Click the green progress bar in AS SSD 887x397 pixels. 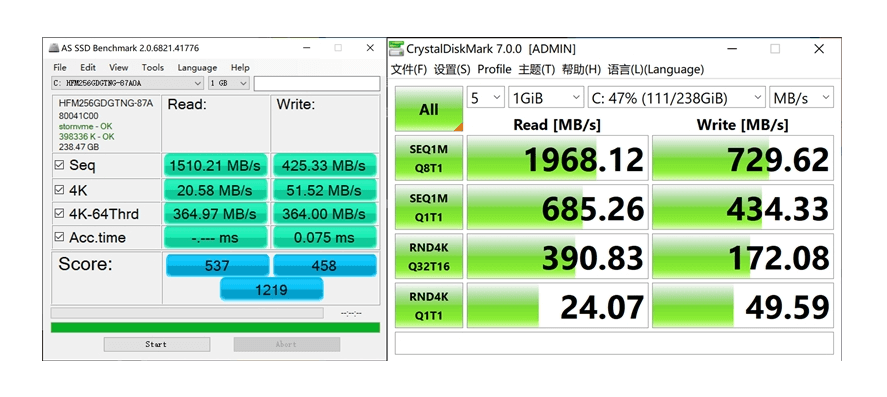click(x=215, y=327)
